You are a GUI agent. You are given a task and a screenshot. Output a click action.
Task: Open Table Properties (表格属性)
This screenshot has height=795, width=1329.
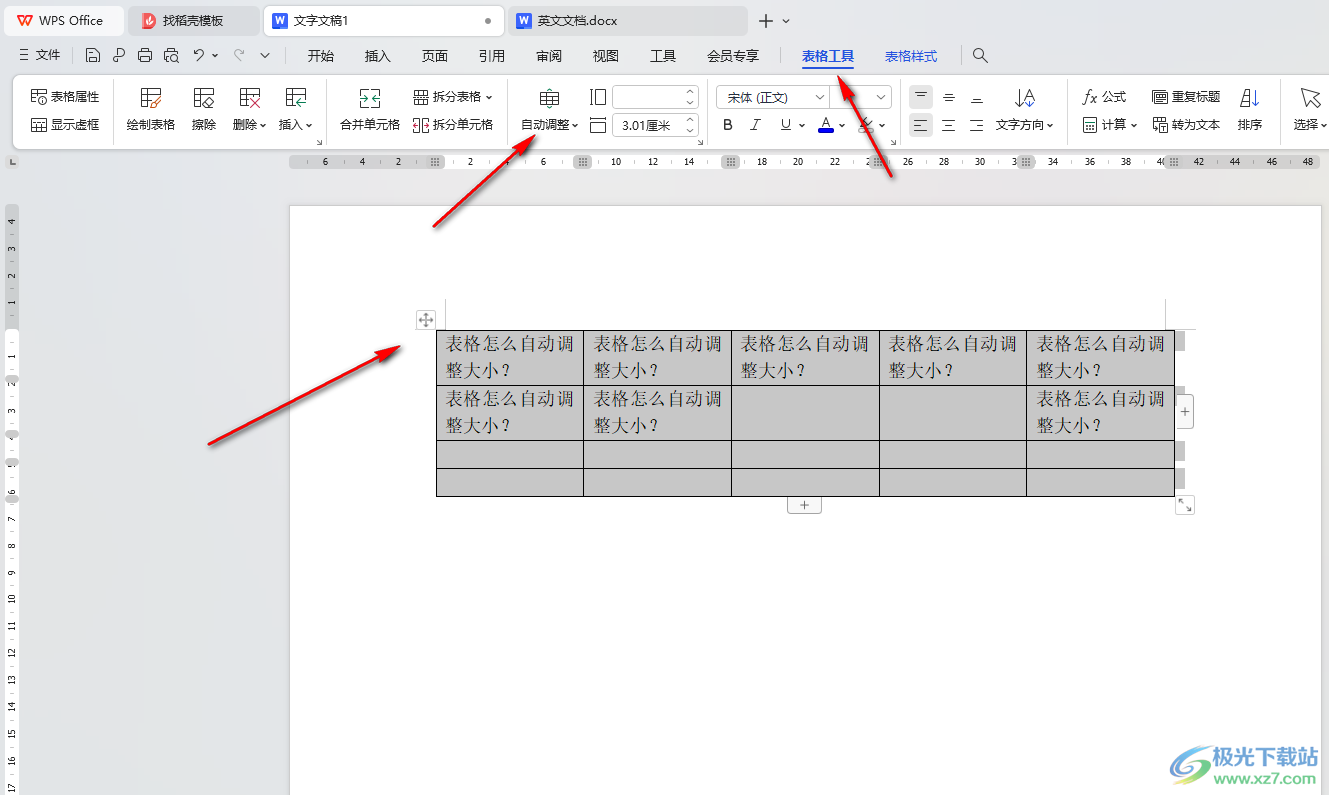coord(65,97)
